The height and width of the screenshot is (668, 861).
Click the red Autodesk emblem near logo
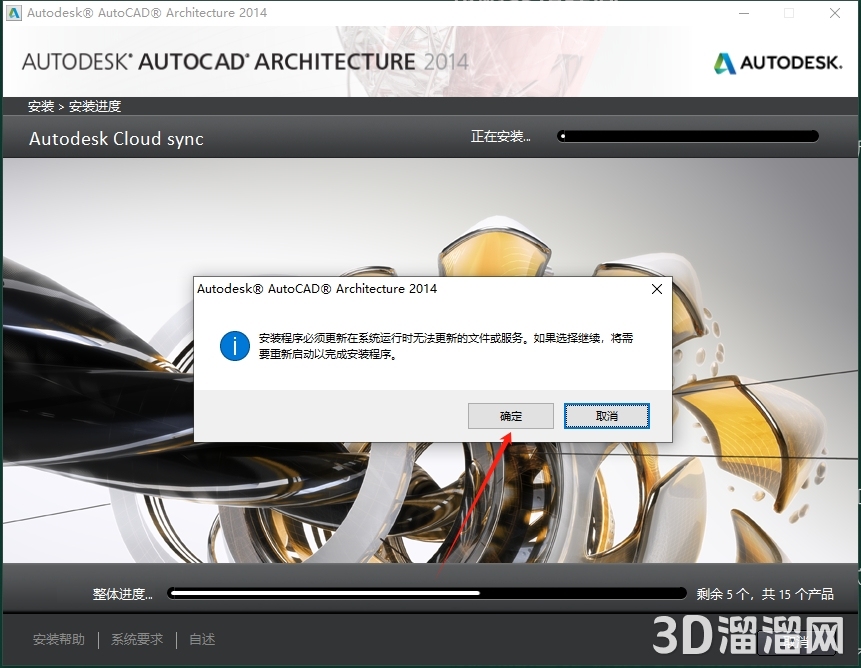click(723, 62)
